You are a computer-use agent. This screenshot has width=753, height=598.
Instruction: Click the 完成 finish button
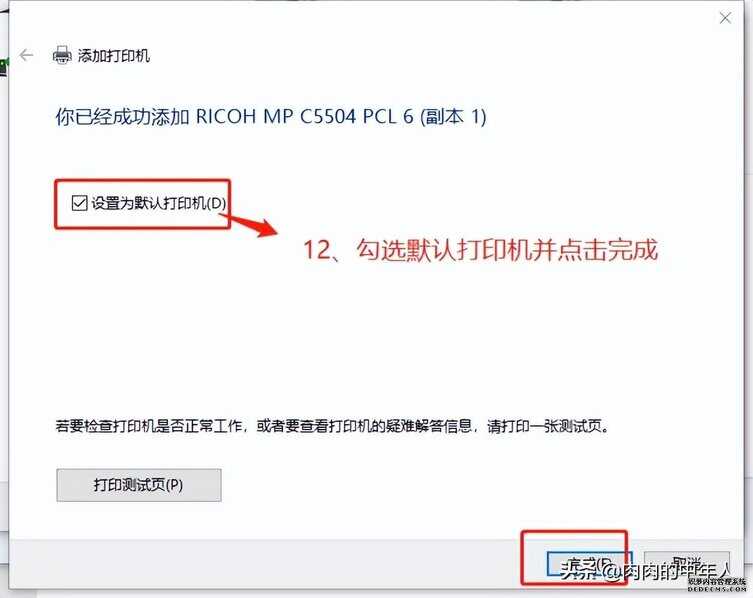[589, 564]
